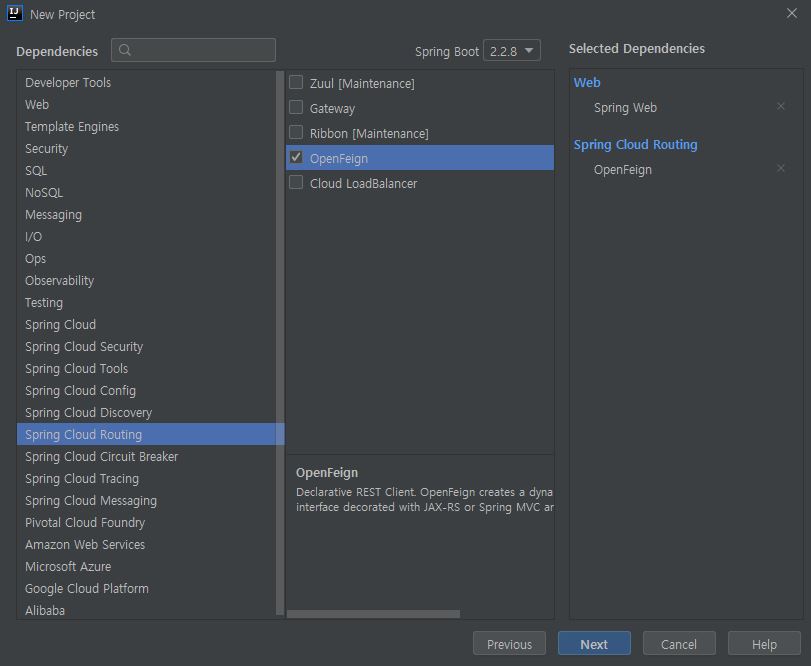Click the description pane horizontal scrollbar

(373, 614)
